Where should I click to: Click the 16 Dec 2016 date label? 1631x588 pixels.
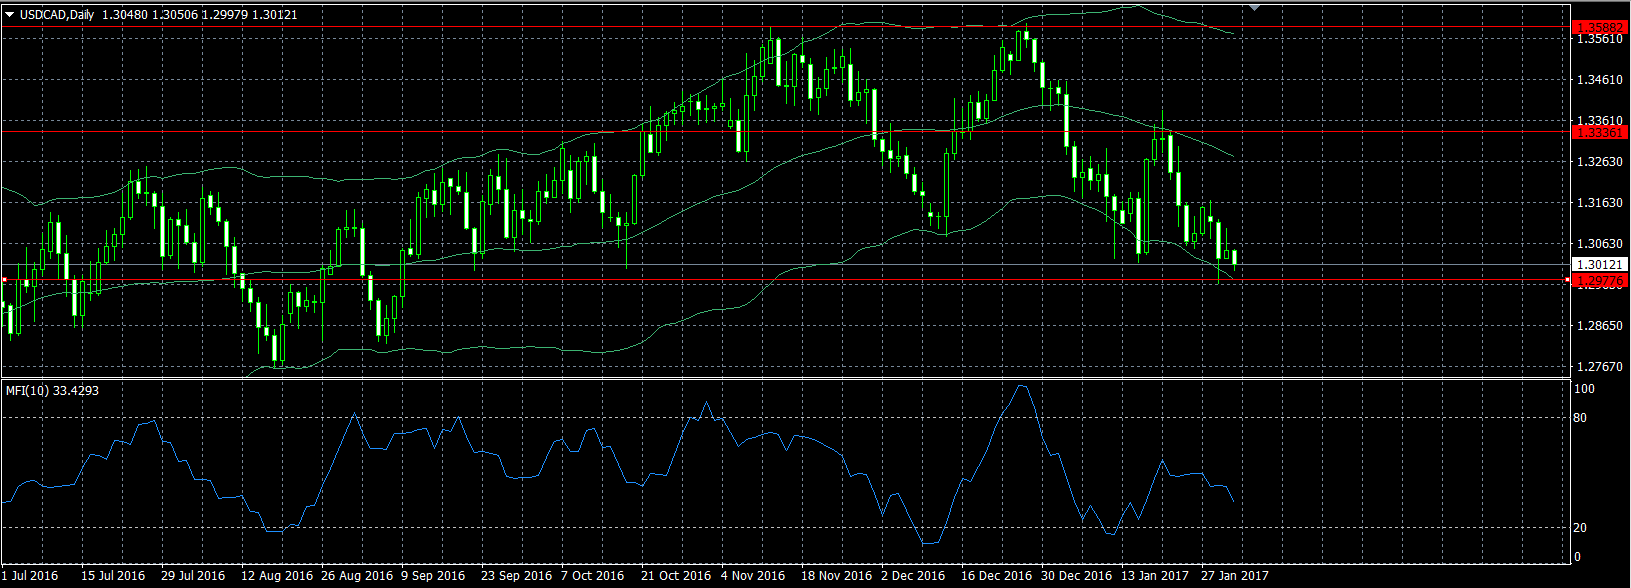coord(996,576)
